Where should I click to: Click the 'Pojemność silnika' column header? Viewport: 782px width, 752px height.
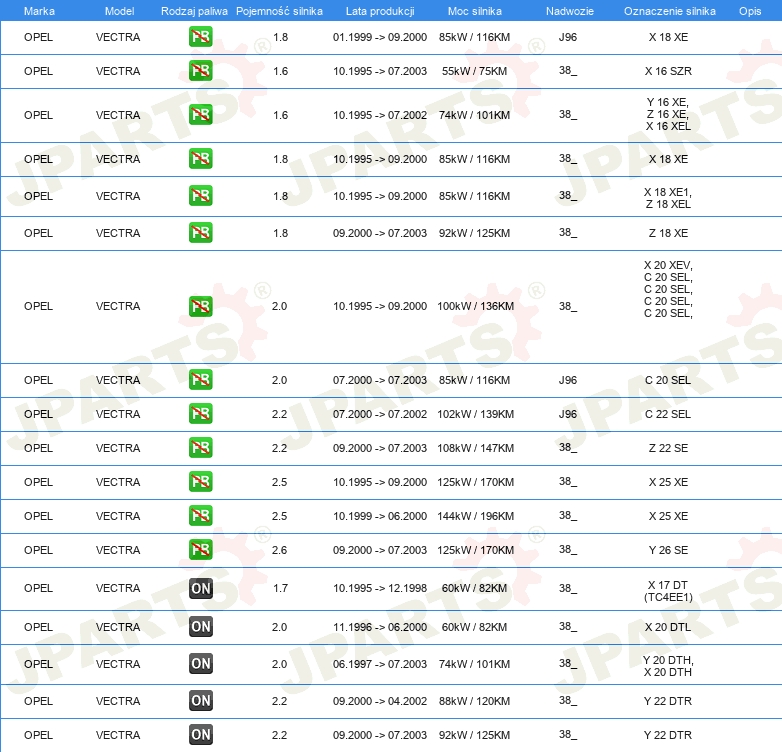coord(280,11)
